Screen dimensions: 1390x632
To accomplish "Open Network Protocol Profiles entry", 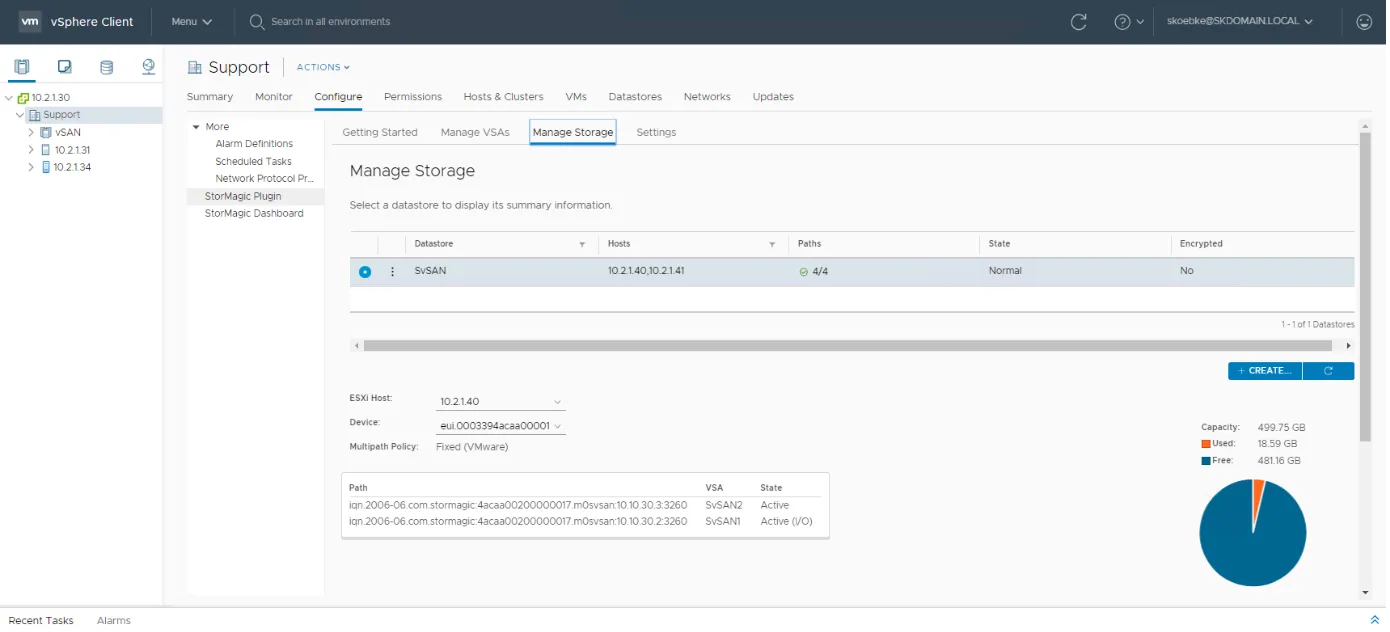I will (265, 179).
